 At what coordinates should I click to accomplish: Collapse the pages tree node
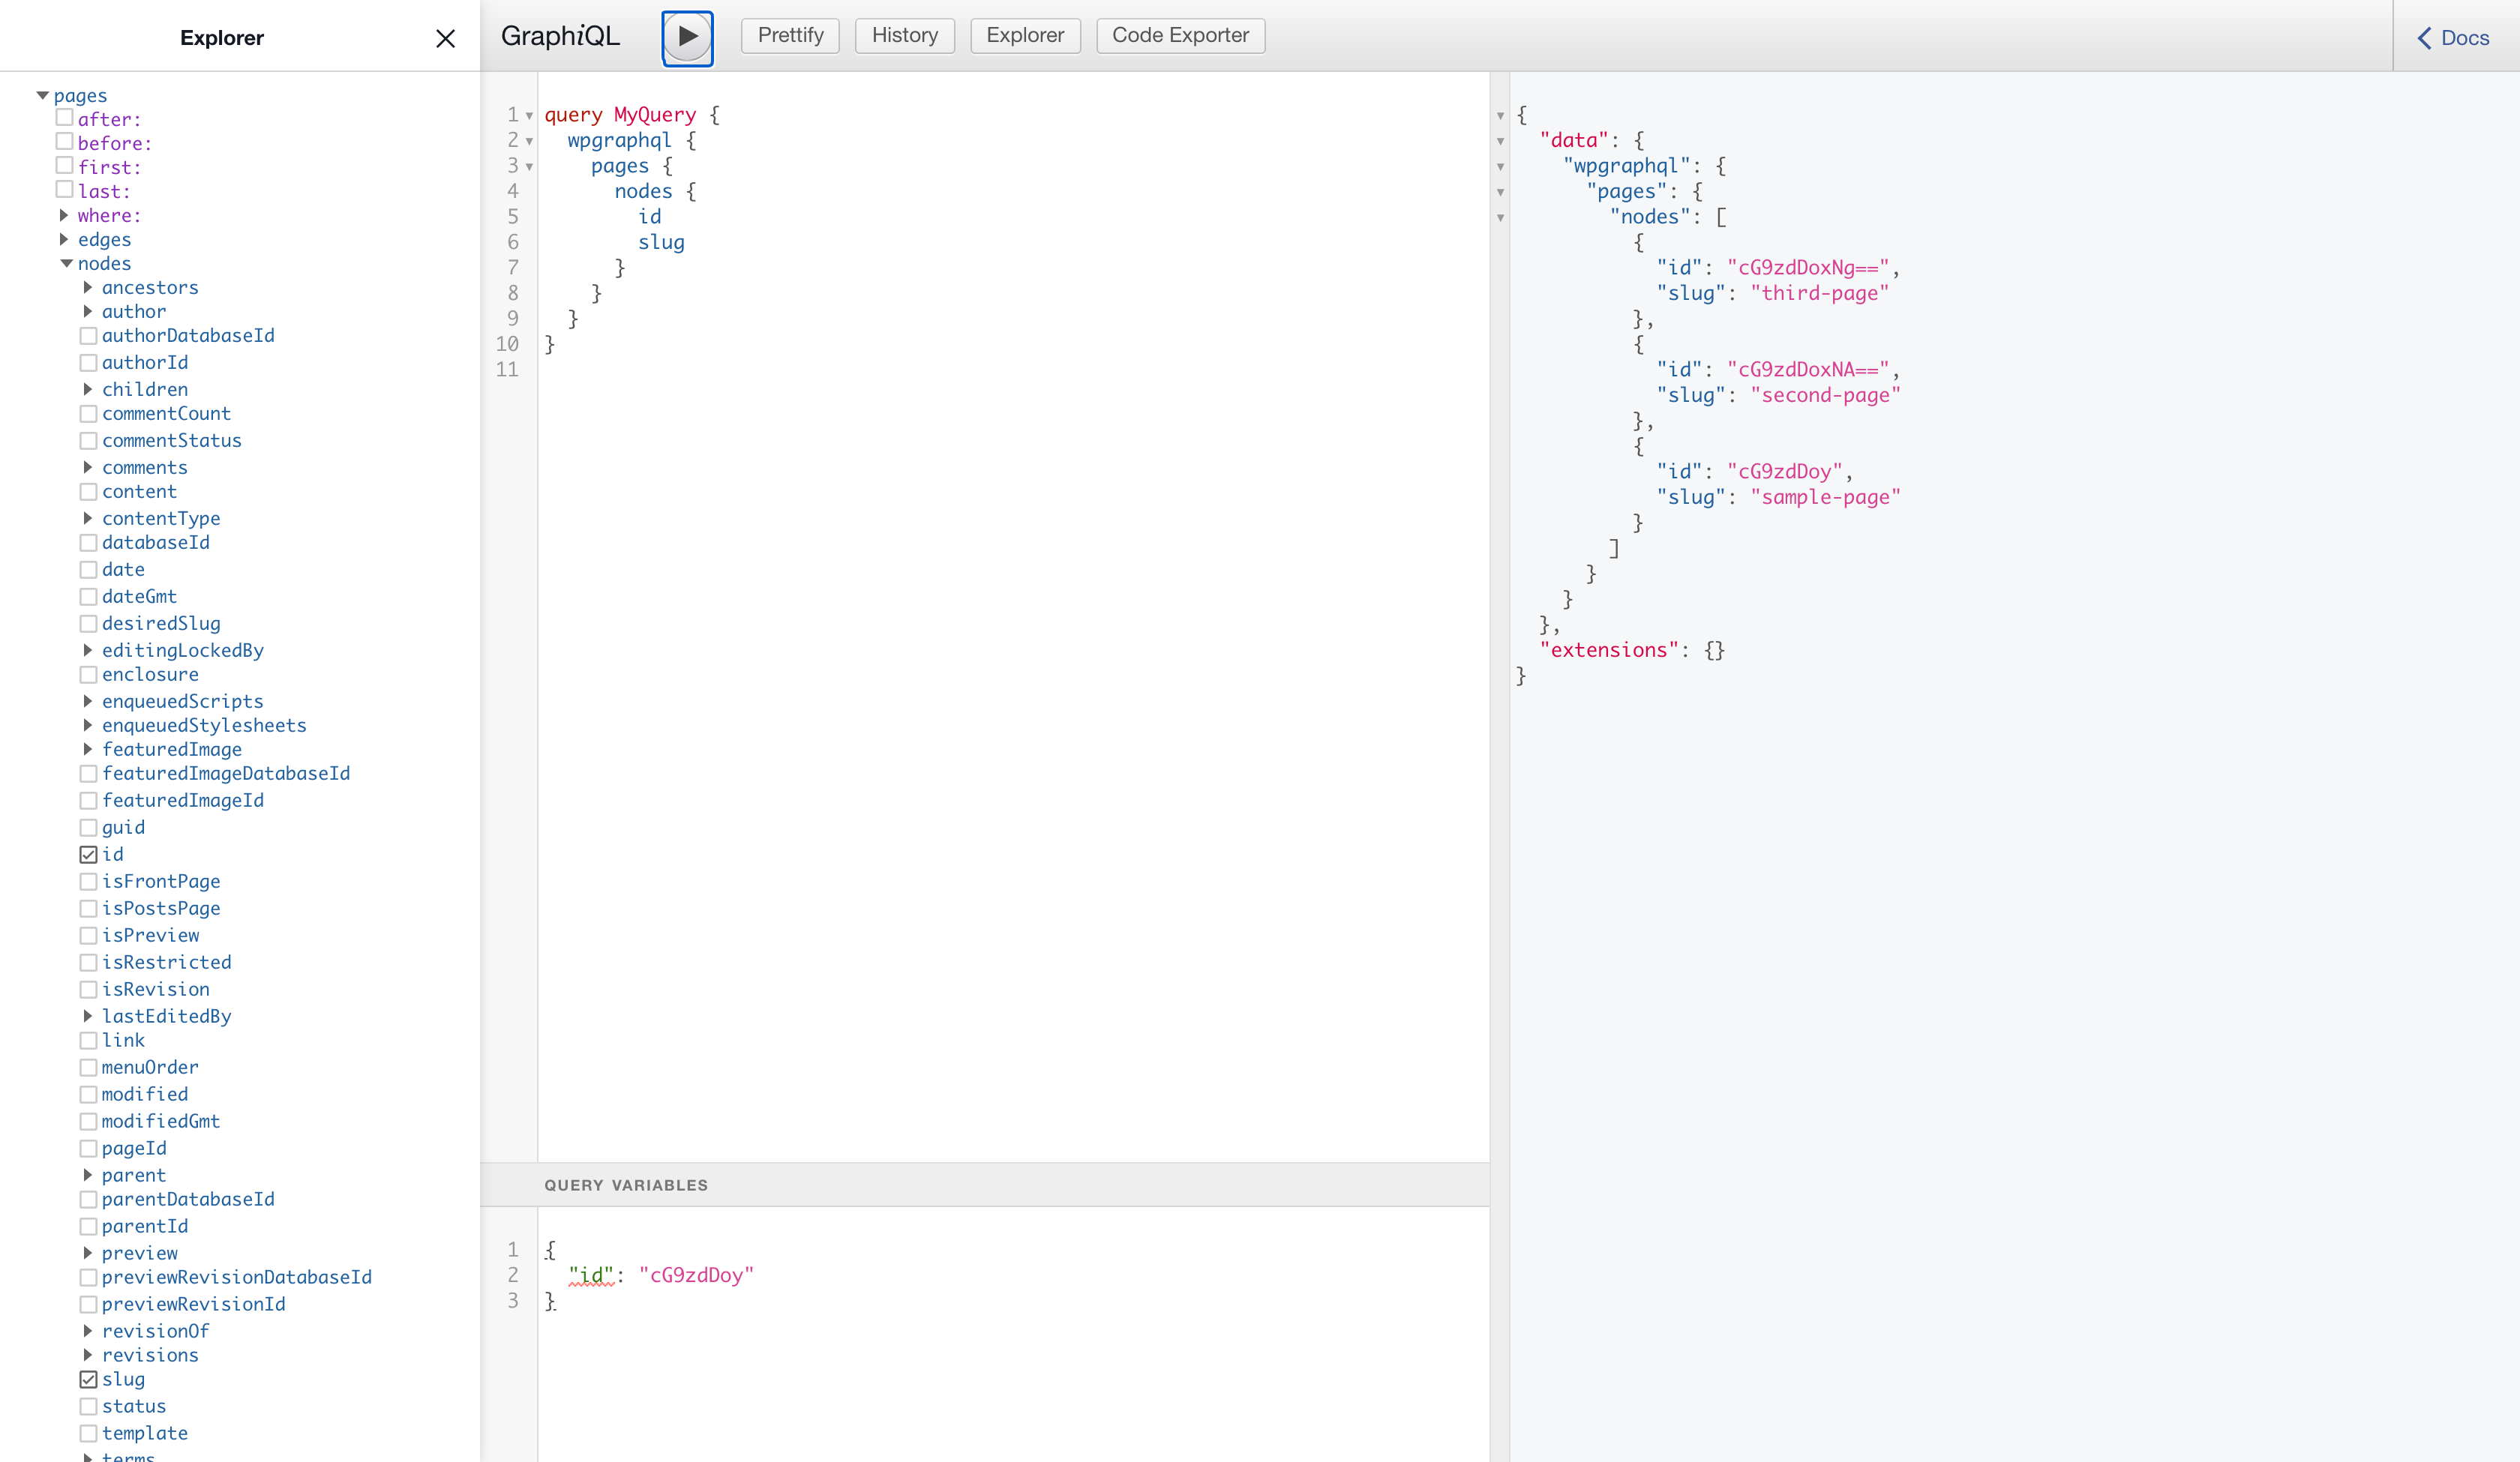tap(42, 96)
